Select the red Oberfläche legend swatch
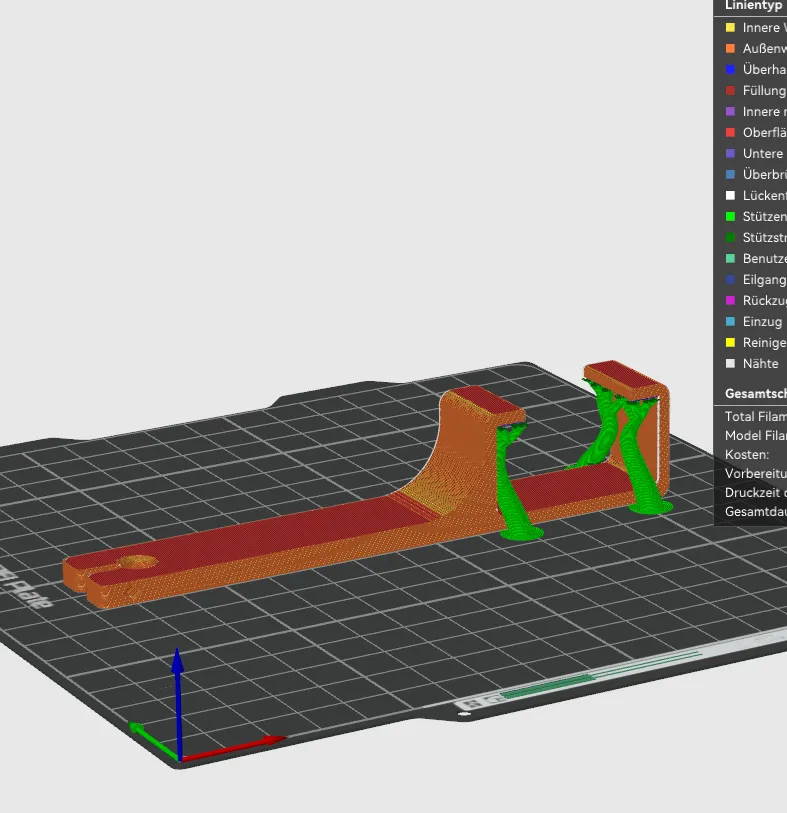 point(730,133)
